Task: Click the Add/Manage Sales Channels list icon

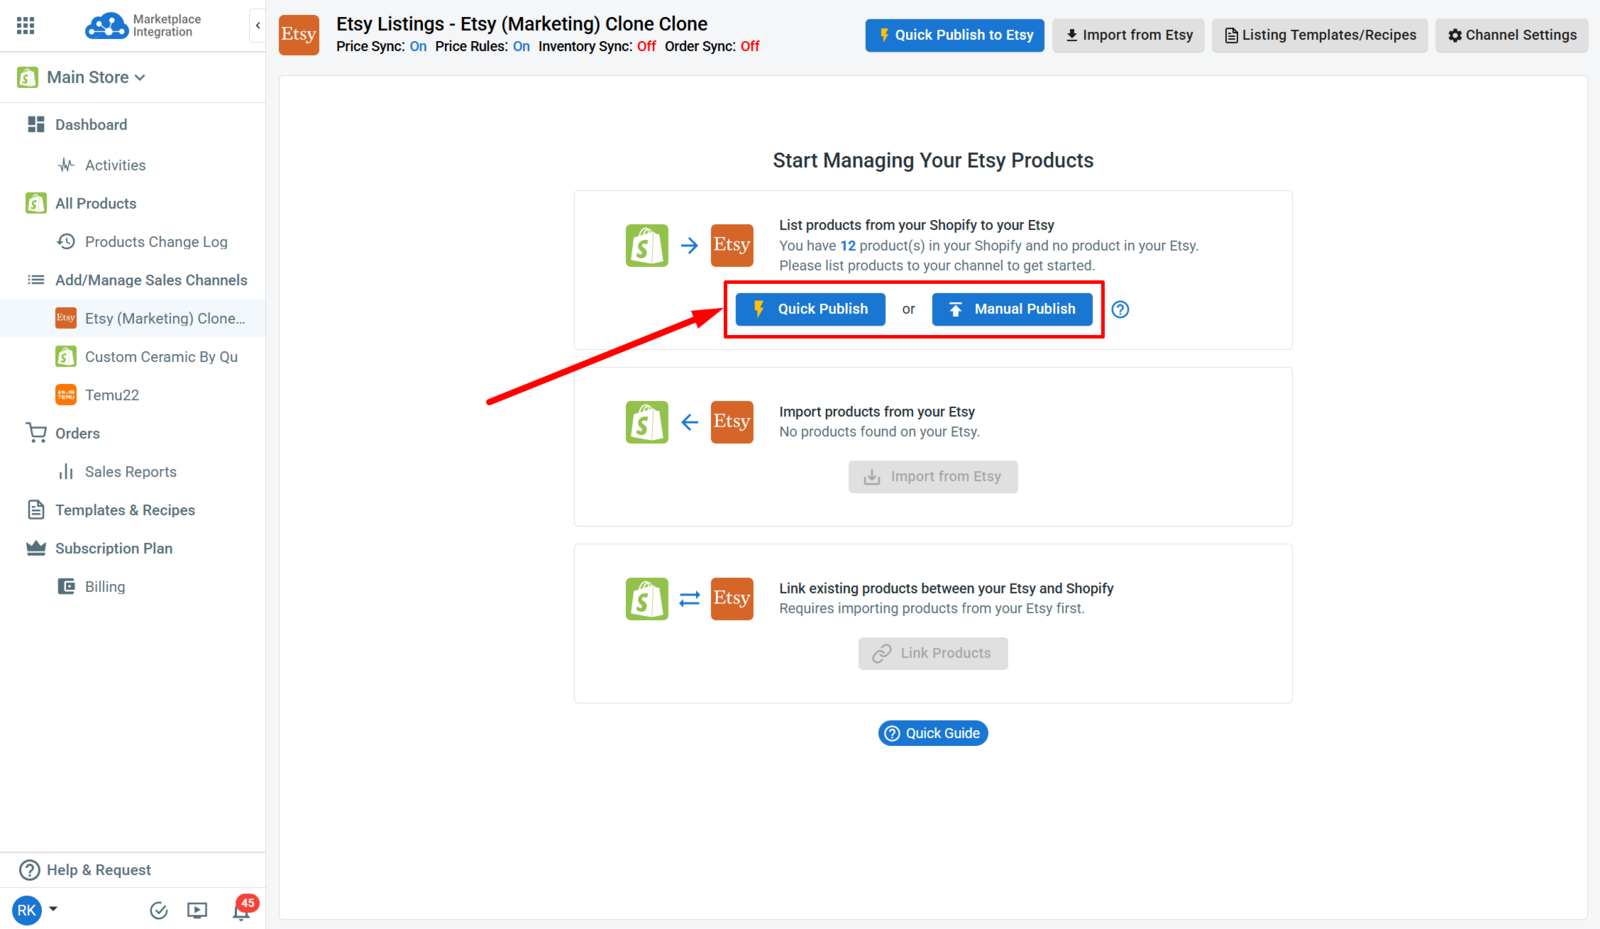Action: tap(36, 280)
